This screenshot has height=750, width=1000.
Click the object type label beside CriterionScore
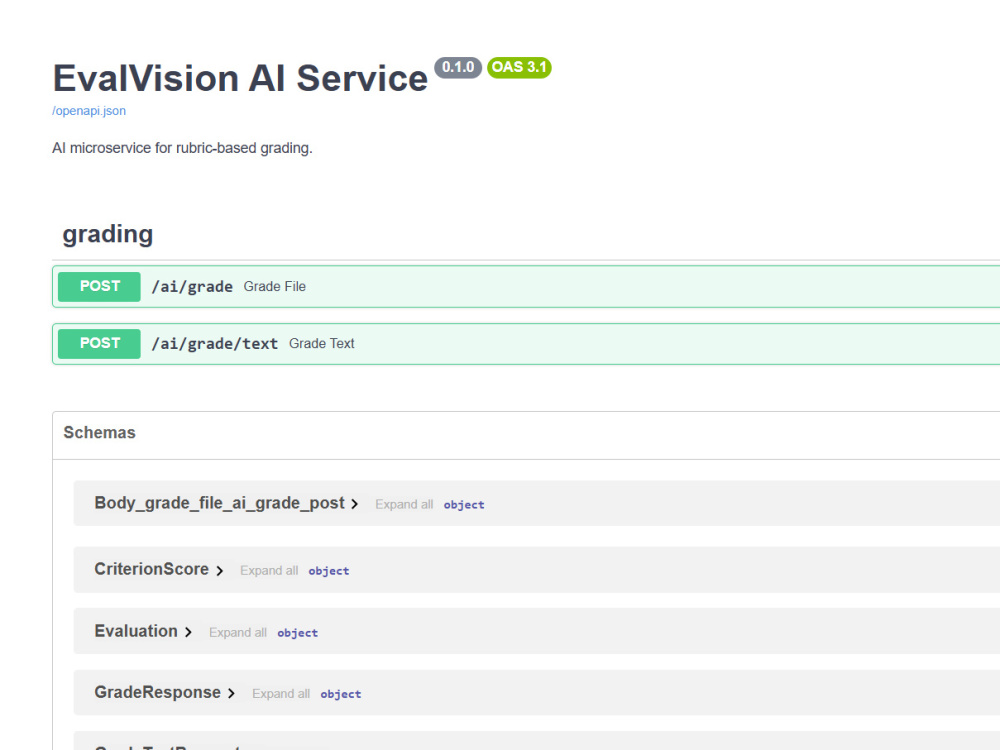[329, 571]
